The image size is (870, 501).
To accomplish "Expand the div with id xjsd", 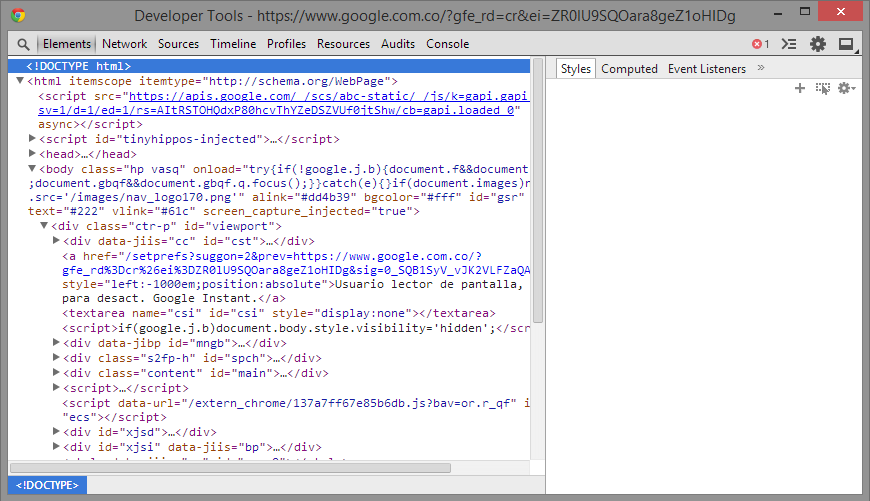I will tap(56, 431).
